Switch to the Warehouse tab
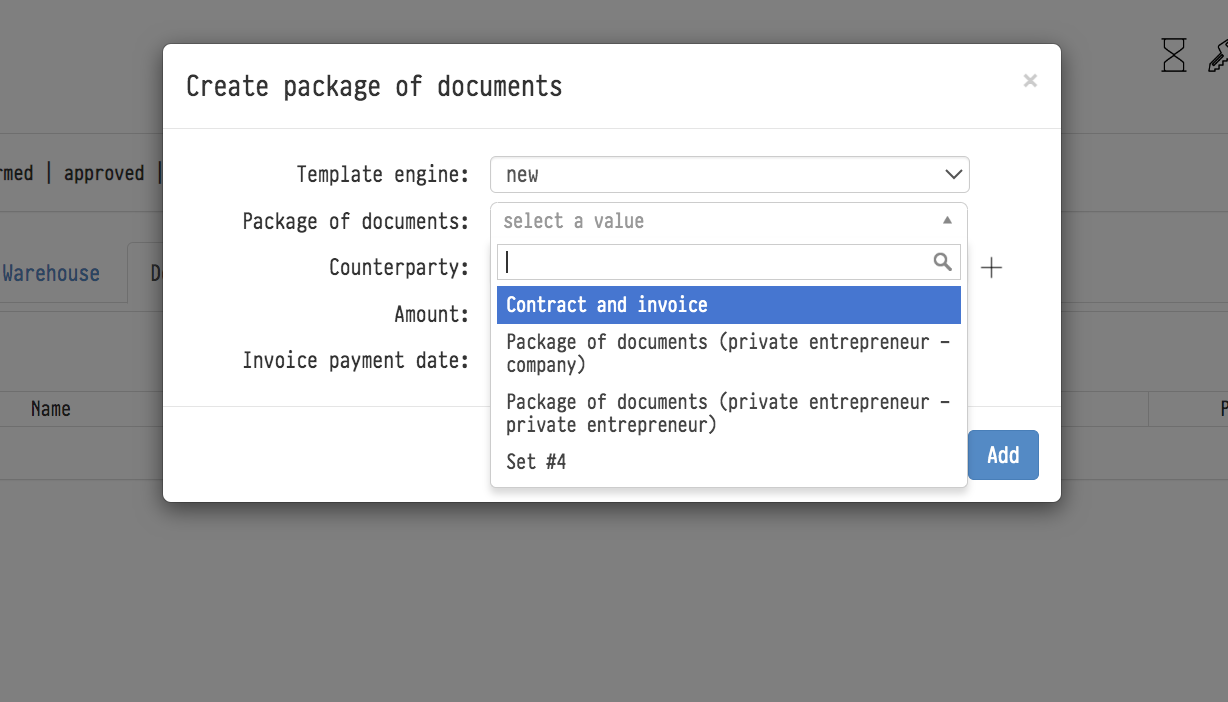 [51, 273]
